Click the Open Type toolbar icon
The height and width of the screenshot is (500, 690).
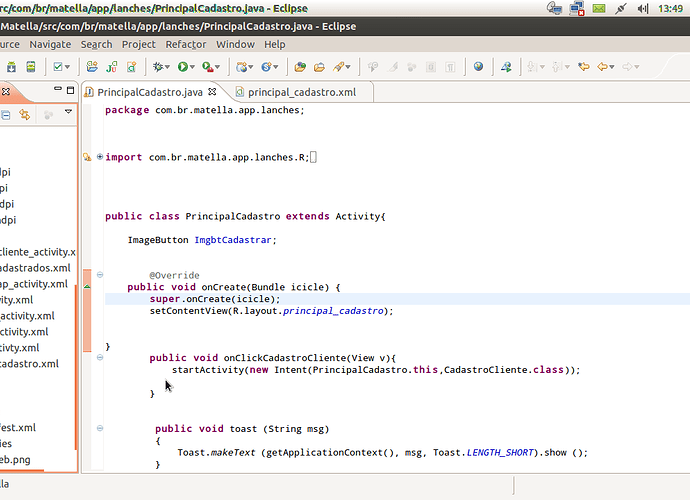tap(299, 67)
